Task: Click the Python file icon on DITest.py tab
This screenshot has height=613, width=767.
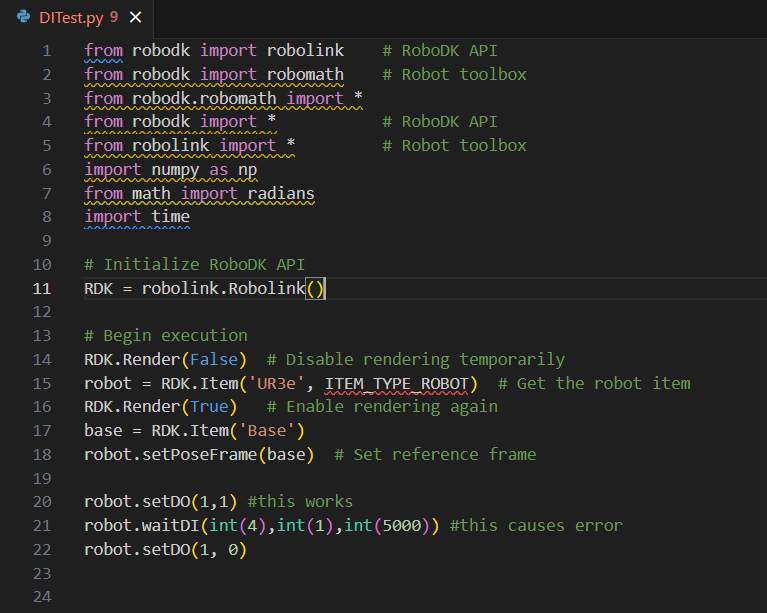Action: point(23,17)
